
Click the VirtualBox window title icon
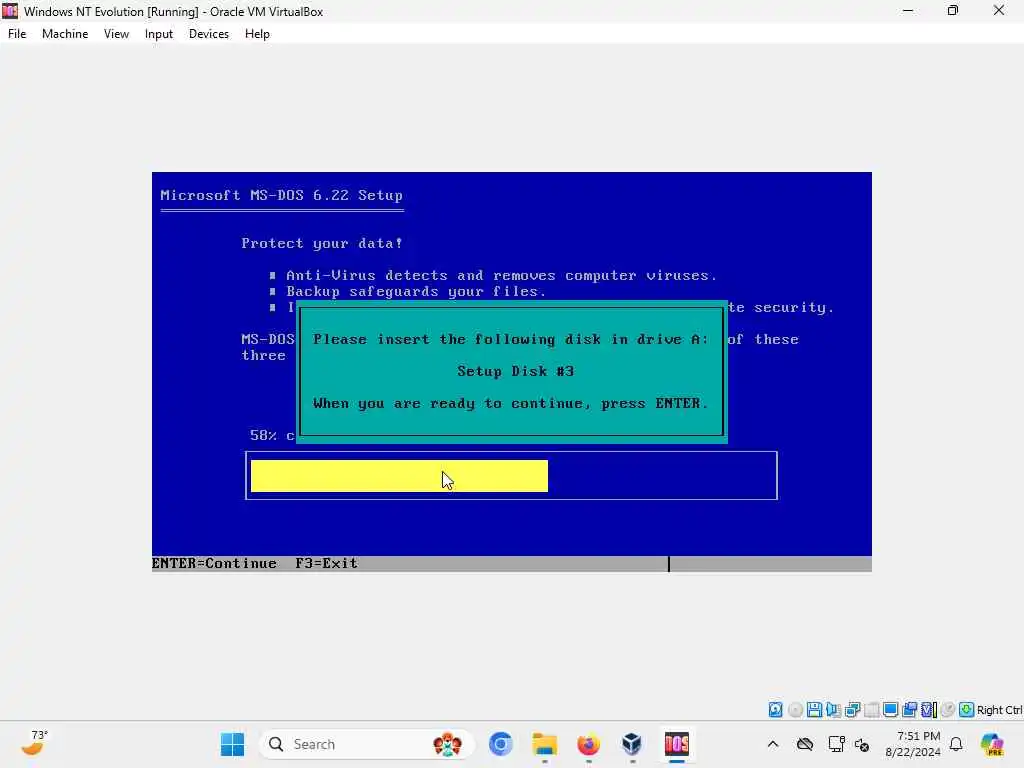click(x=10, y=11)
